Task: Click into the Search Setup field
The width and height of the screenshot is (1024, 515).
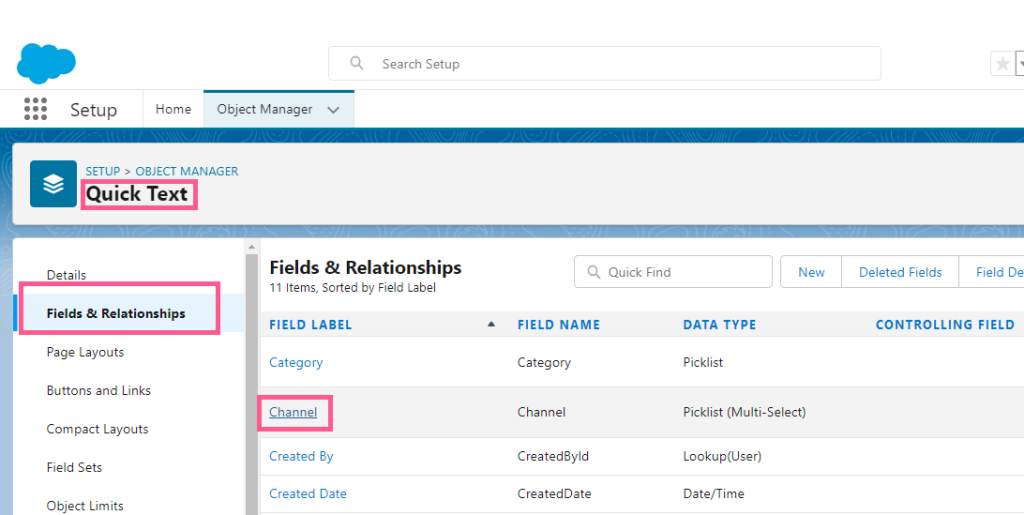Action: click(620, 64)
